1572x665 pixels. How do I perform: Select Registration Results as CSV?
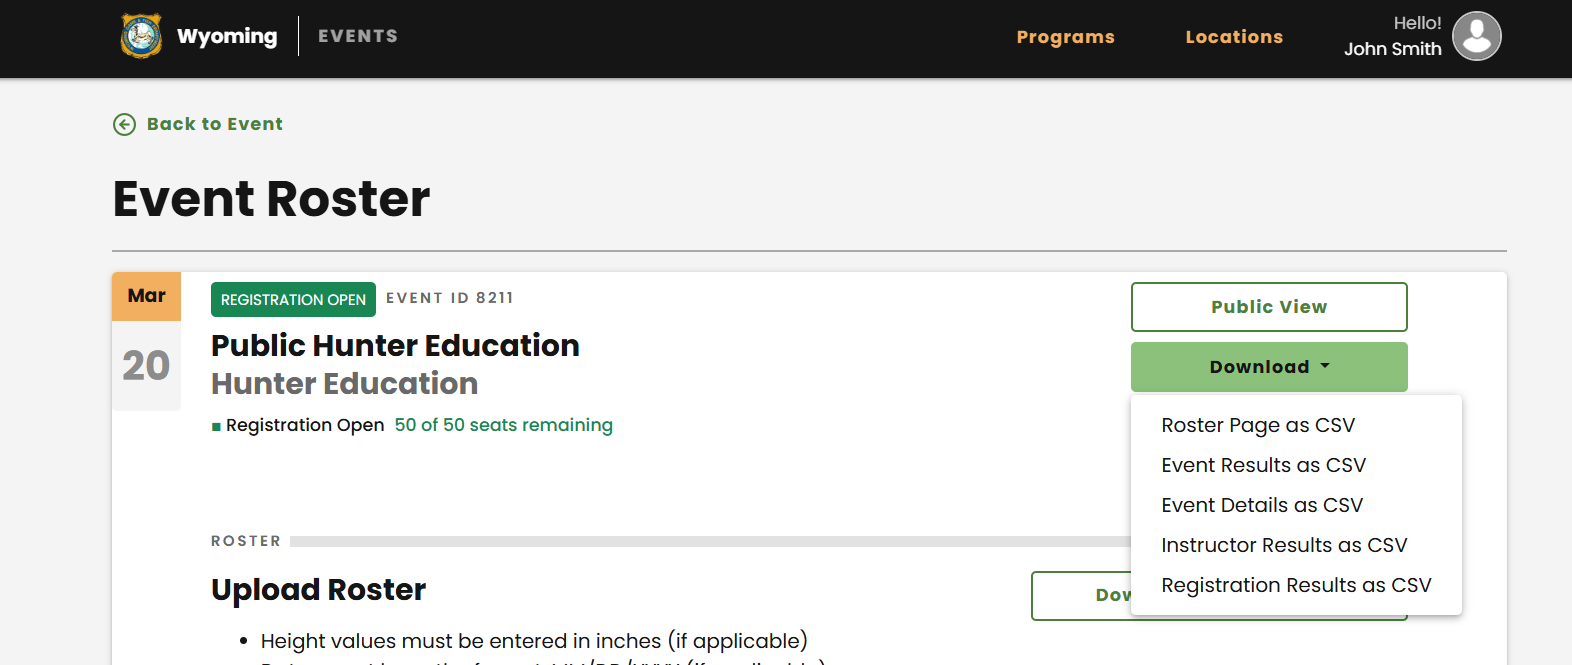click(x=1296, y=585)
